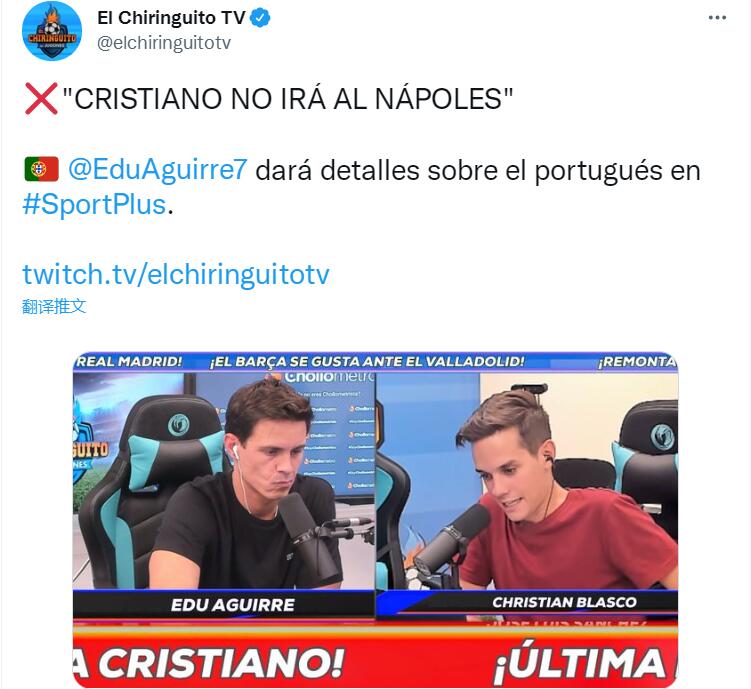Open the El Chiringuito TV profile avatar

click(52, 31)
